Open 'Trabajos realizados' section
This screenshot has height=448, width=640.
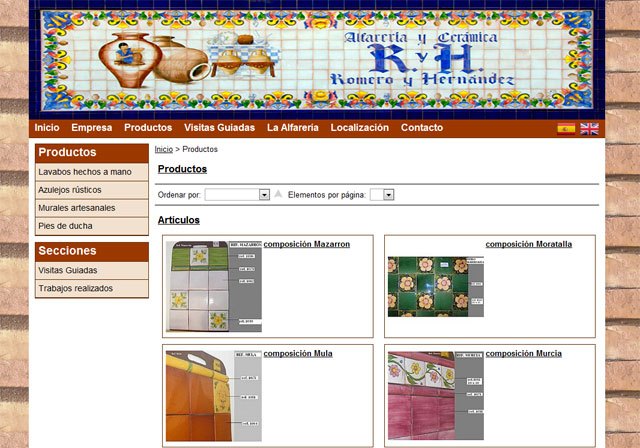click(76, 288)
